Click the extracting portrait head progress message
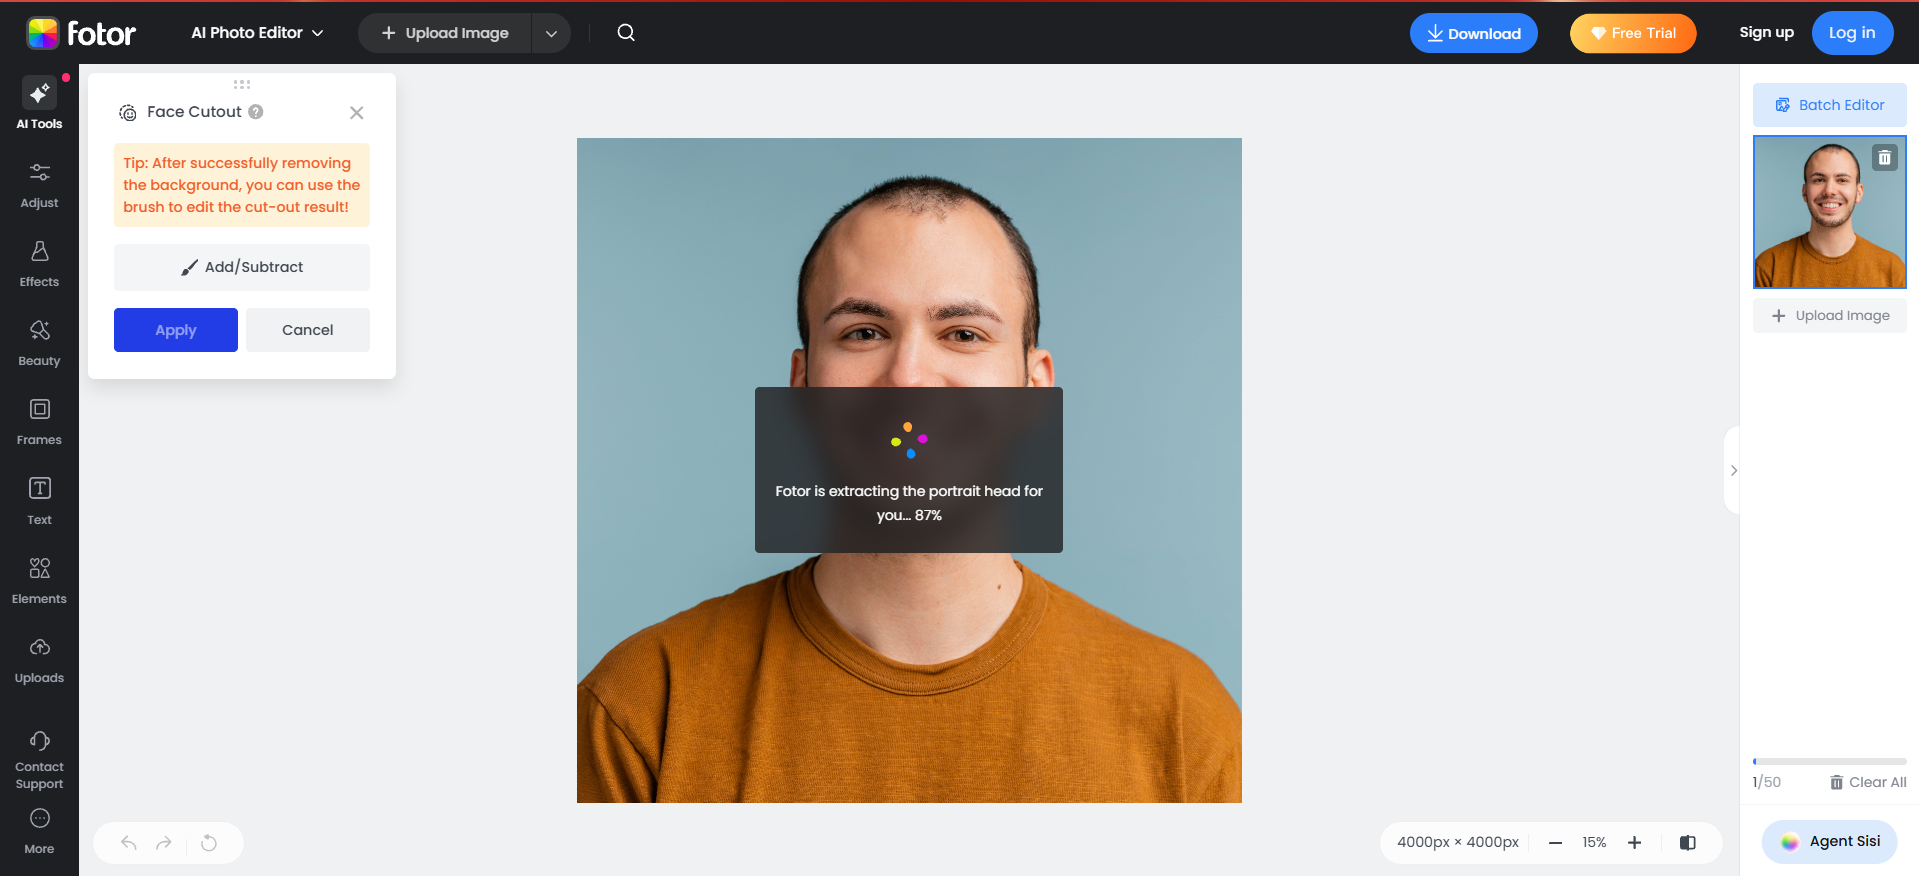The height and width of the screenshot is (876, 1919). point(909,503)
